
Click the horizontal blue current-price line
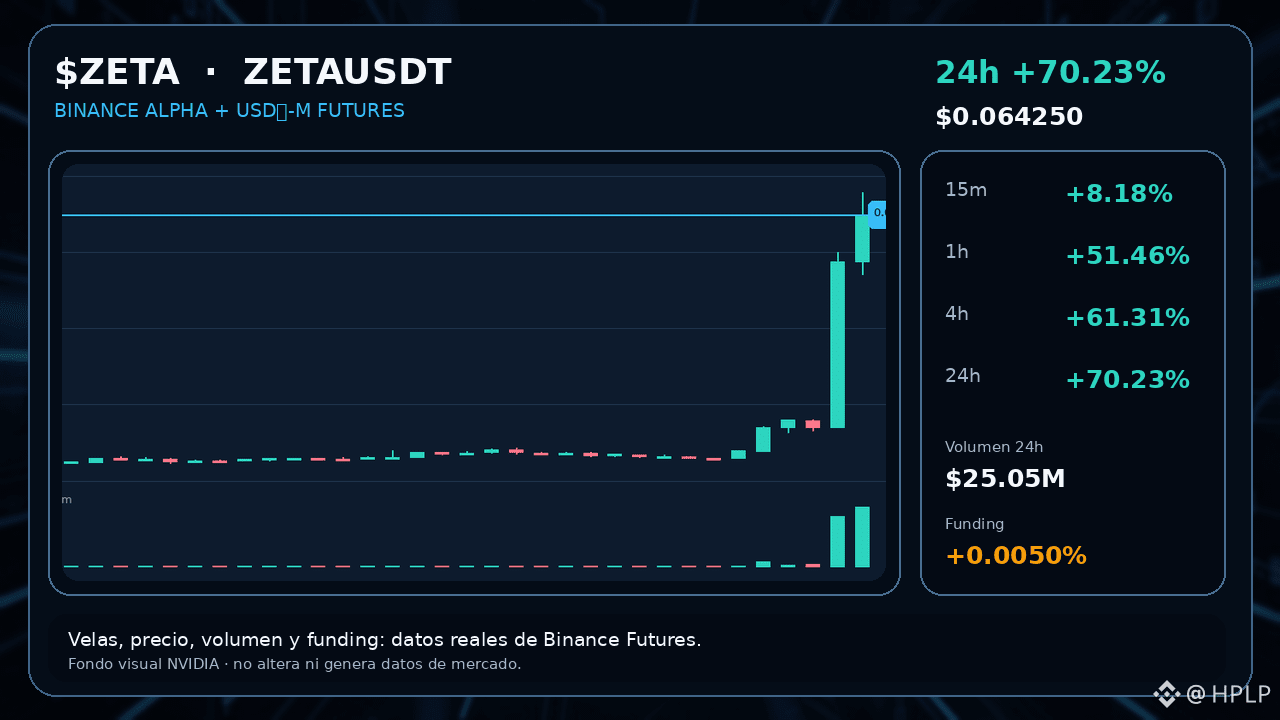coord(460,215)
